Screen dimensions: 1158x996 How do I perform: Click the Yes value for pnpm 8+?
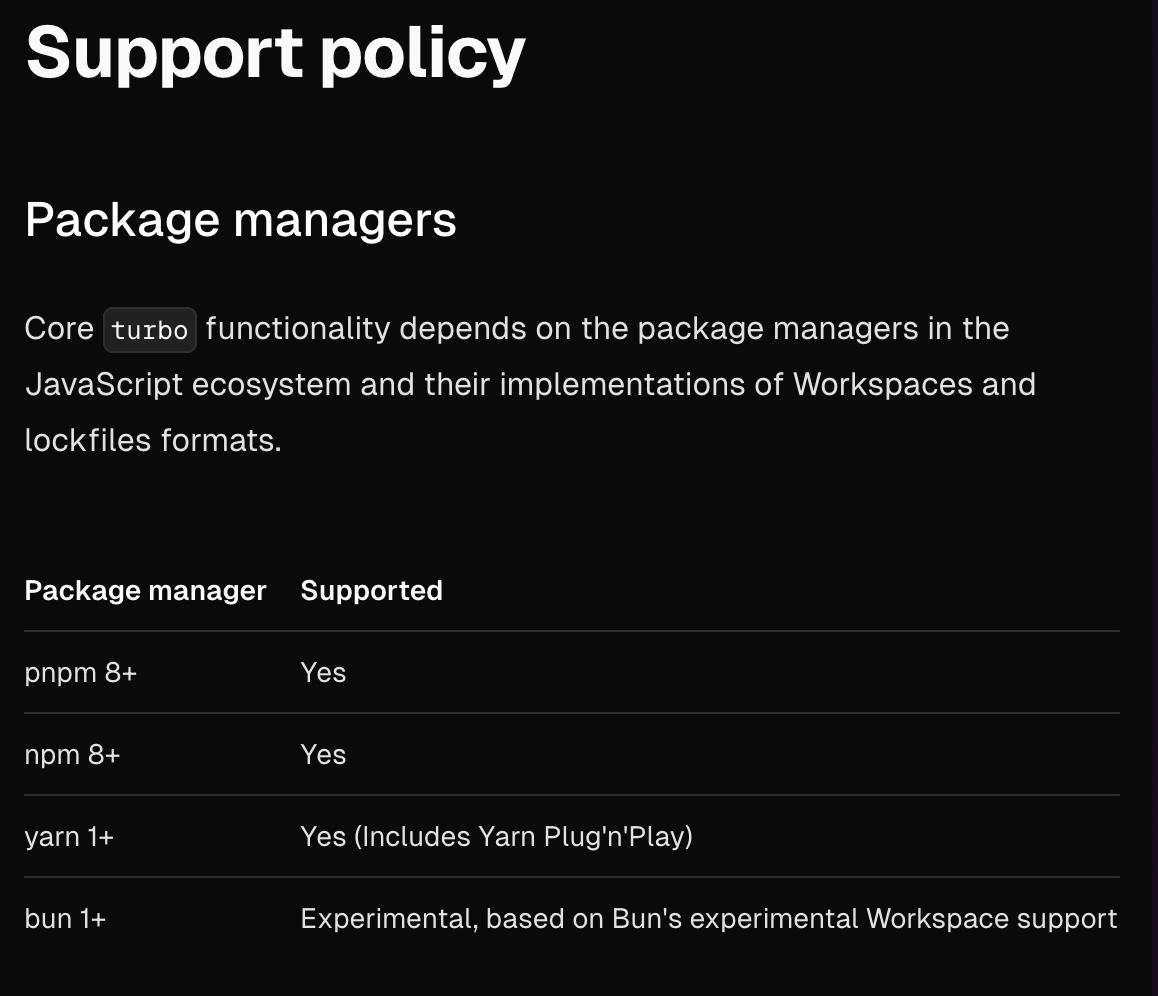[323, 673]
